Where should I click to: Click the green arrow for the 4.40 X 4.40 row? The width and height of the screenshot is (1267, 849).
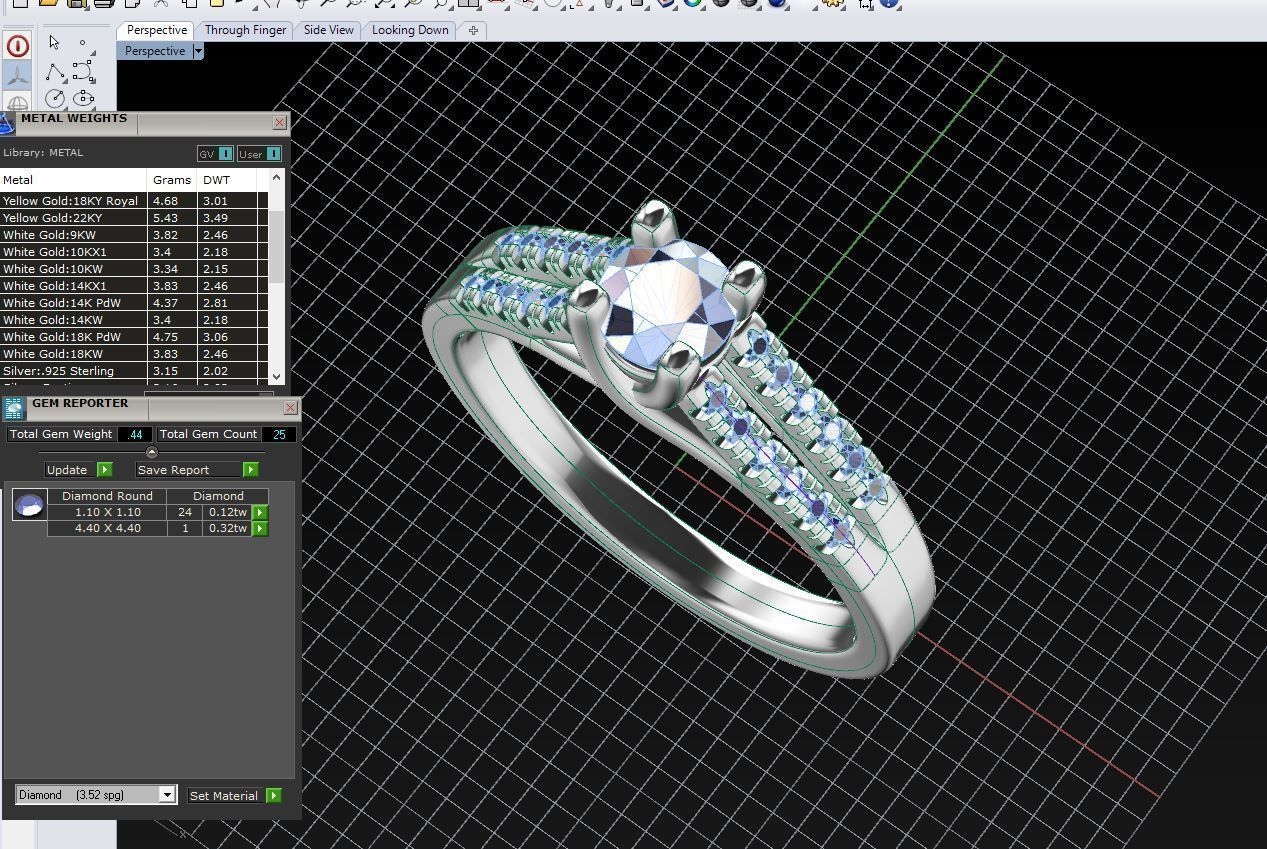tap(260, 528)
